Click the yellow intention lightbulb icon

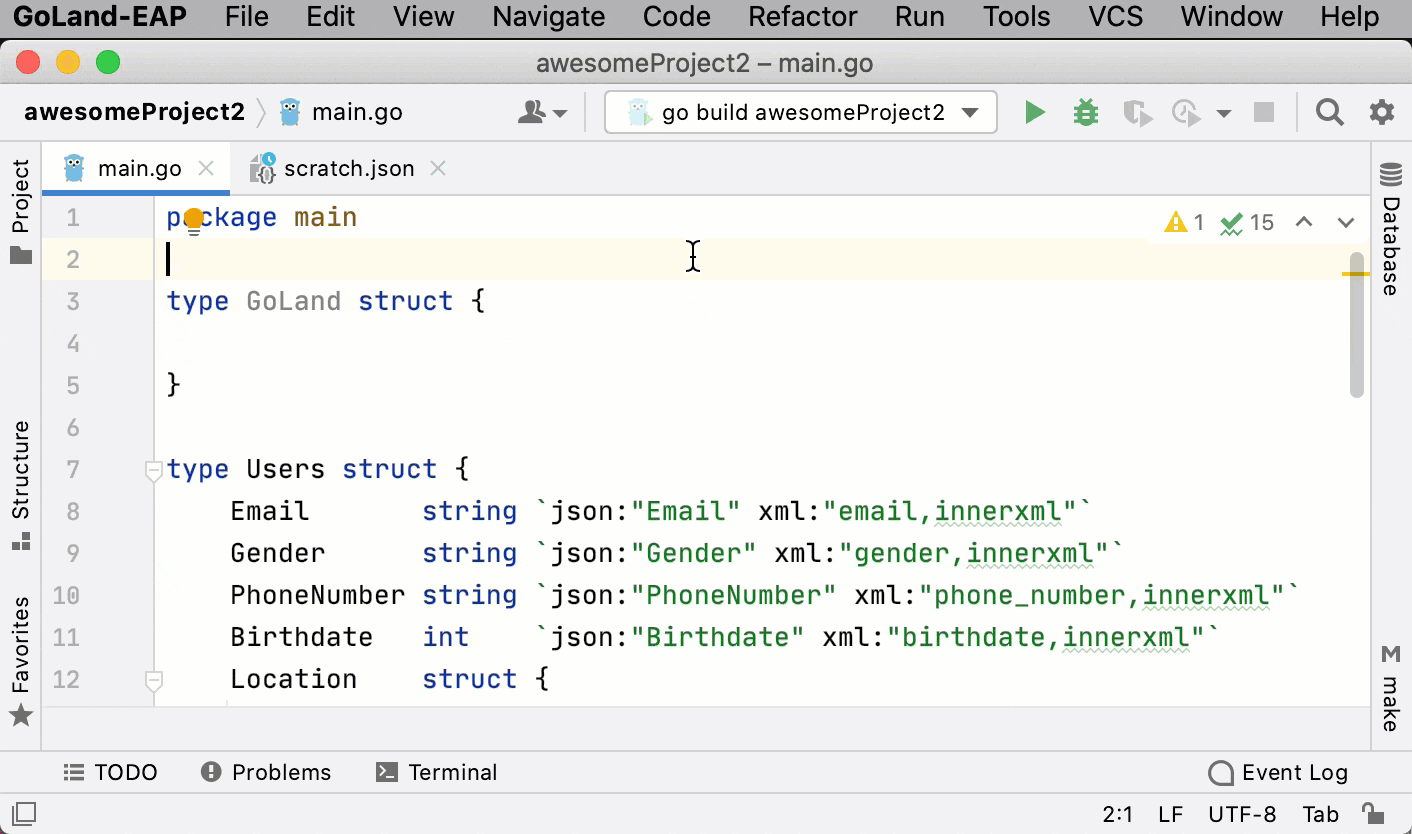tap(194, 220)
